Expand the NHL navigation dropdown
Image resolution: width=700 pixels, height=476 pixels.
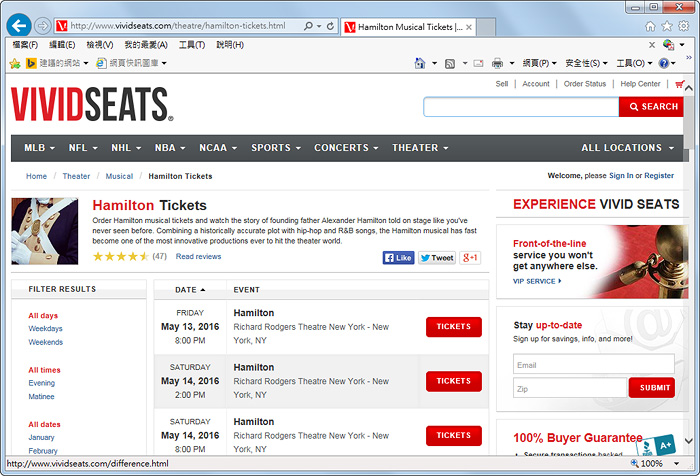(126, 148)
